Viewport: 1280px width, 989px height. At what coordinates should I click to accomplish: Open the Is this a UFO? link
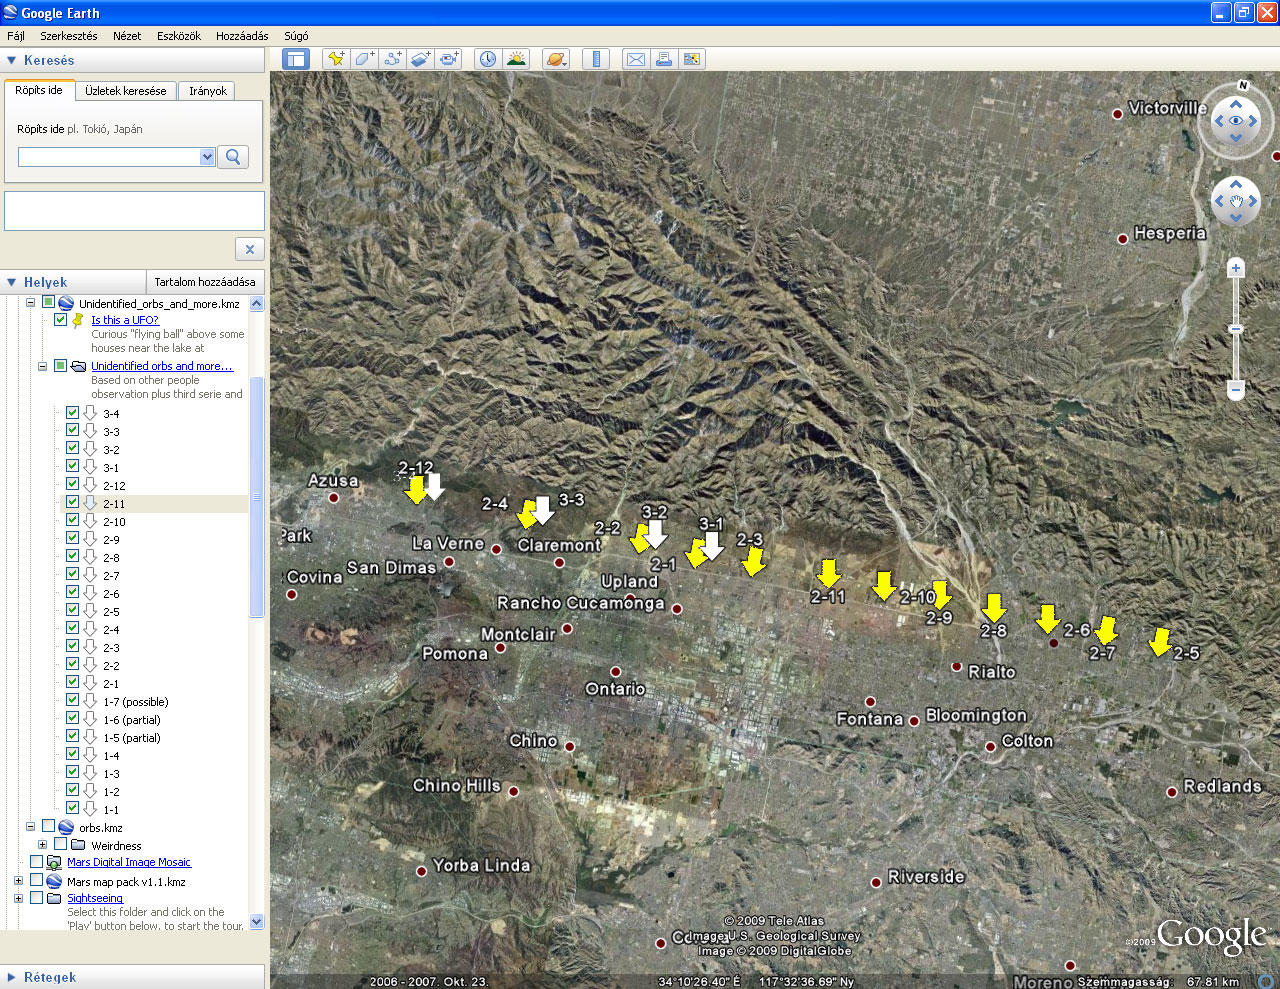click(x=125, y=320)
